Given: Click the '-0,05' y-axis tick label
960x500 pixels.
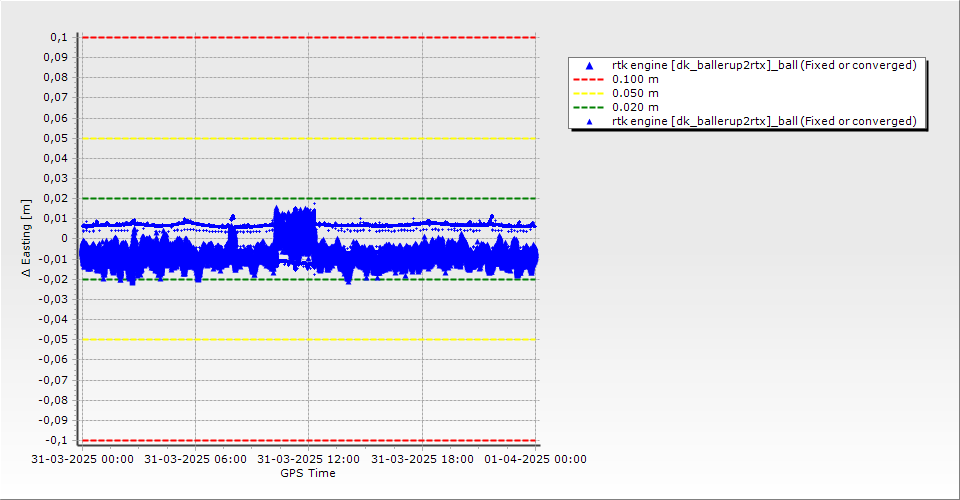Looking at the screenshot, I should (x=54, y=340).
